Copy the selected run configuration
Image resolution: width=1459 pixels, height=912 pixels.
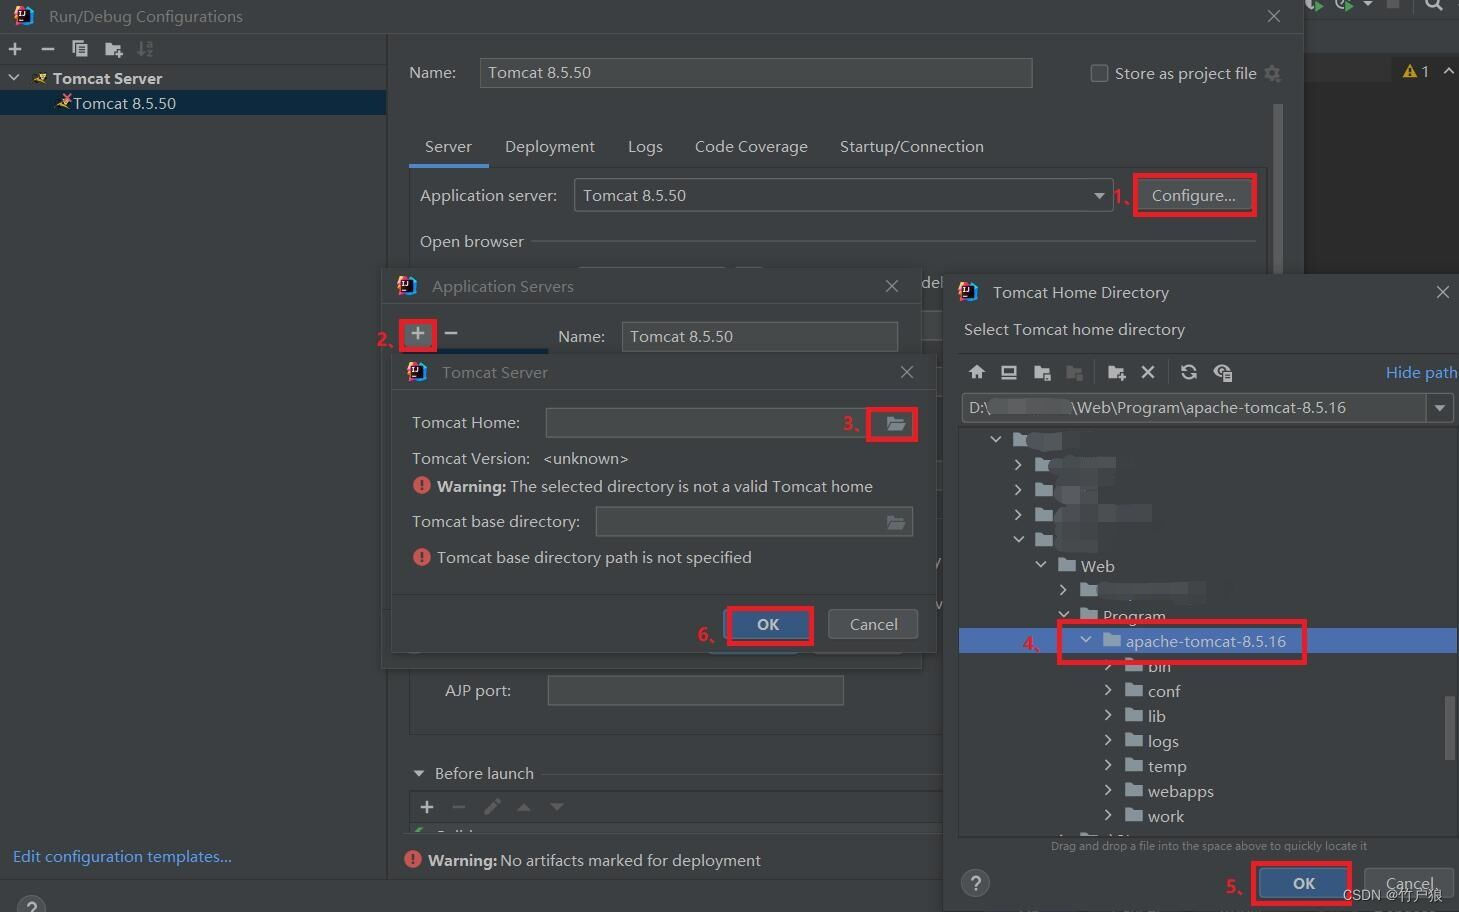pyautogui.click(x=80, y=49)
